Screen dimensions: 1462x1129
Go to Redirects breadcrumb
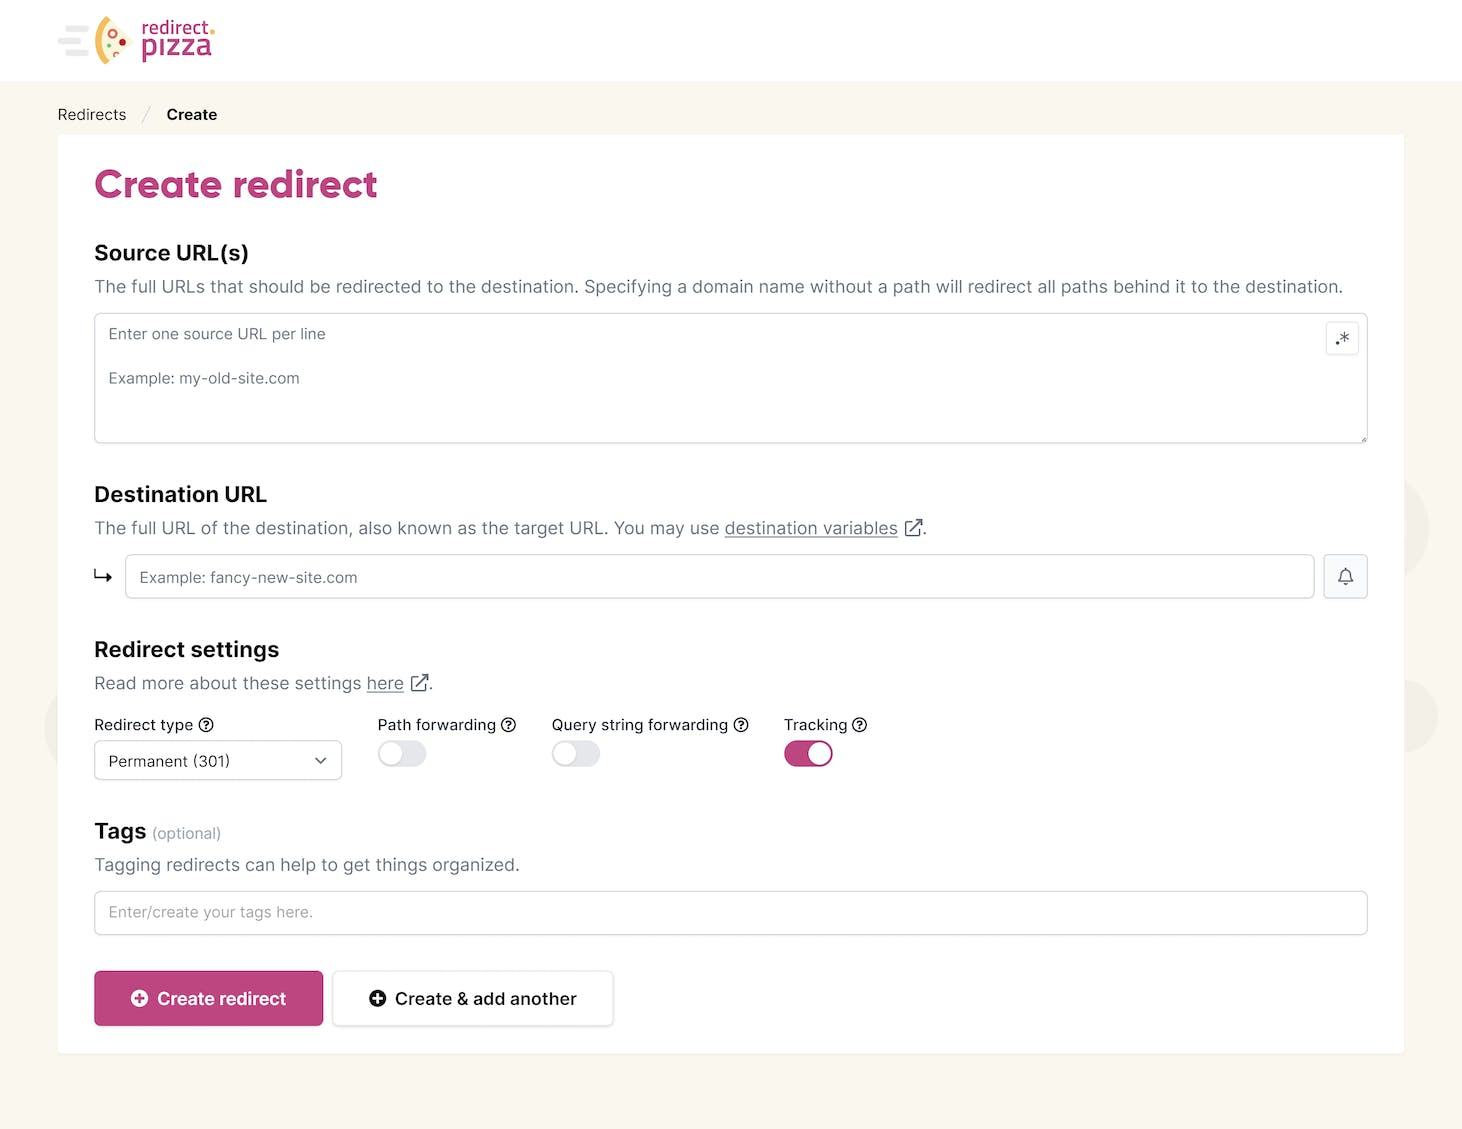coord(92,115)
